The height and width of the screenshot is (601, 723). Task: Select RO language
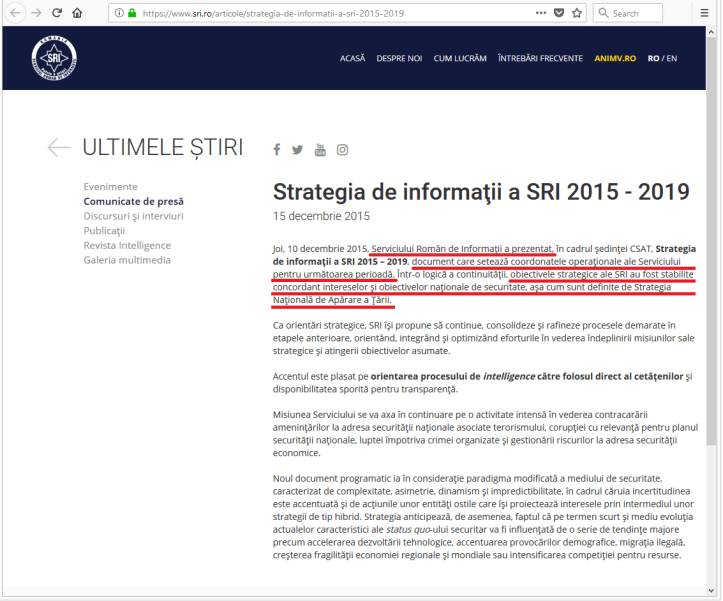[x=653, y=59]
